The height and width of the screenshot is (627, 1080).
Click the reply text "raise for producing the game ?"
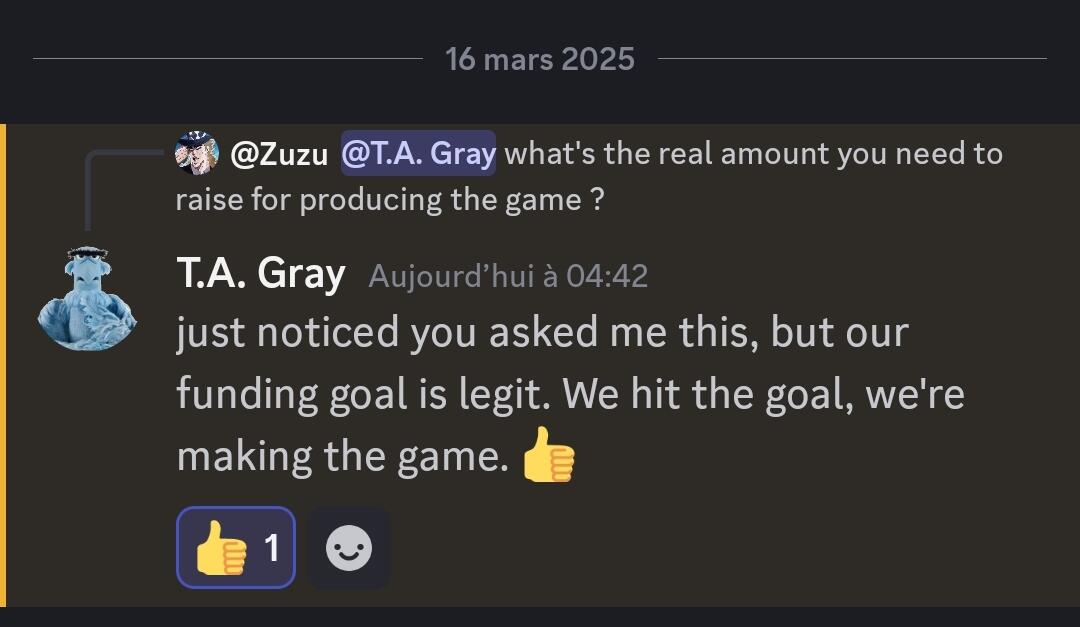click(x=390, y=200)
